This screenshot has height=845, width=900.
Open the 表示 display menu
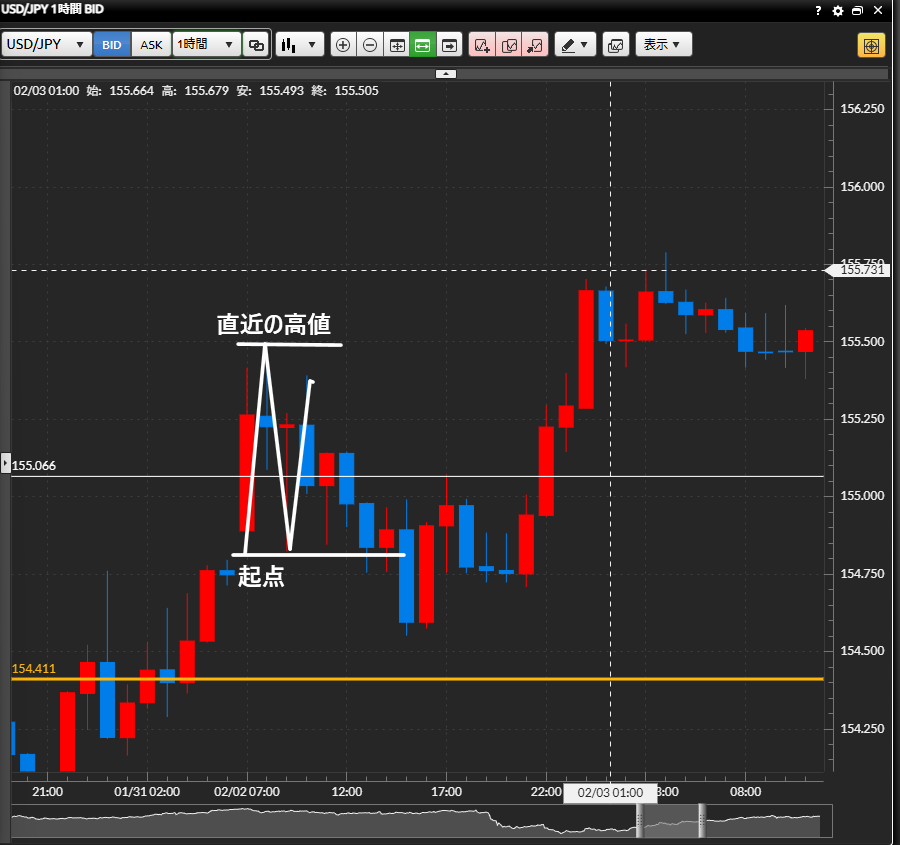tap(664, 45)
